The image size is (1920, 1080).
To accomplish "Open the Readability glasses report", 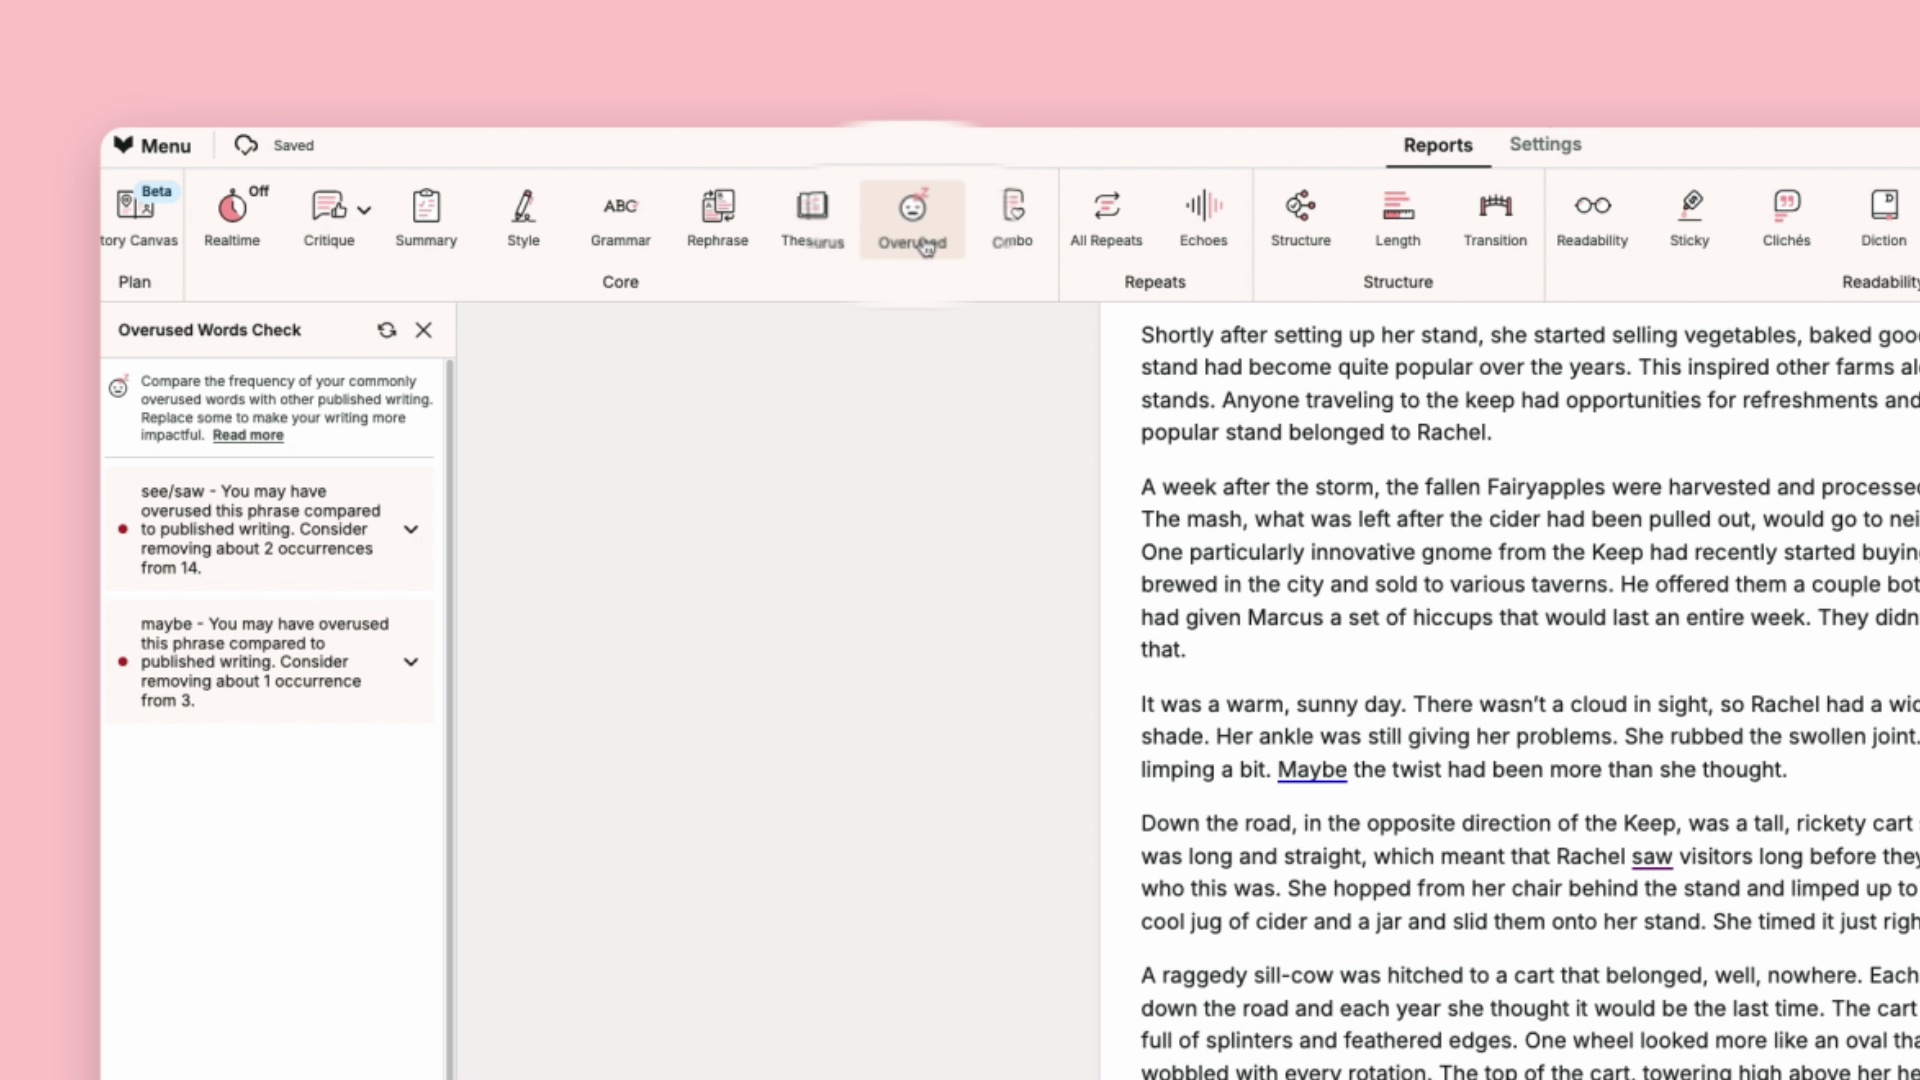I will click(x=1592, y=217).
